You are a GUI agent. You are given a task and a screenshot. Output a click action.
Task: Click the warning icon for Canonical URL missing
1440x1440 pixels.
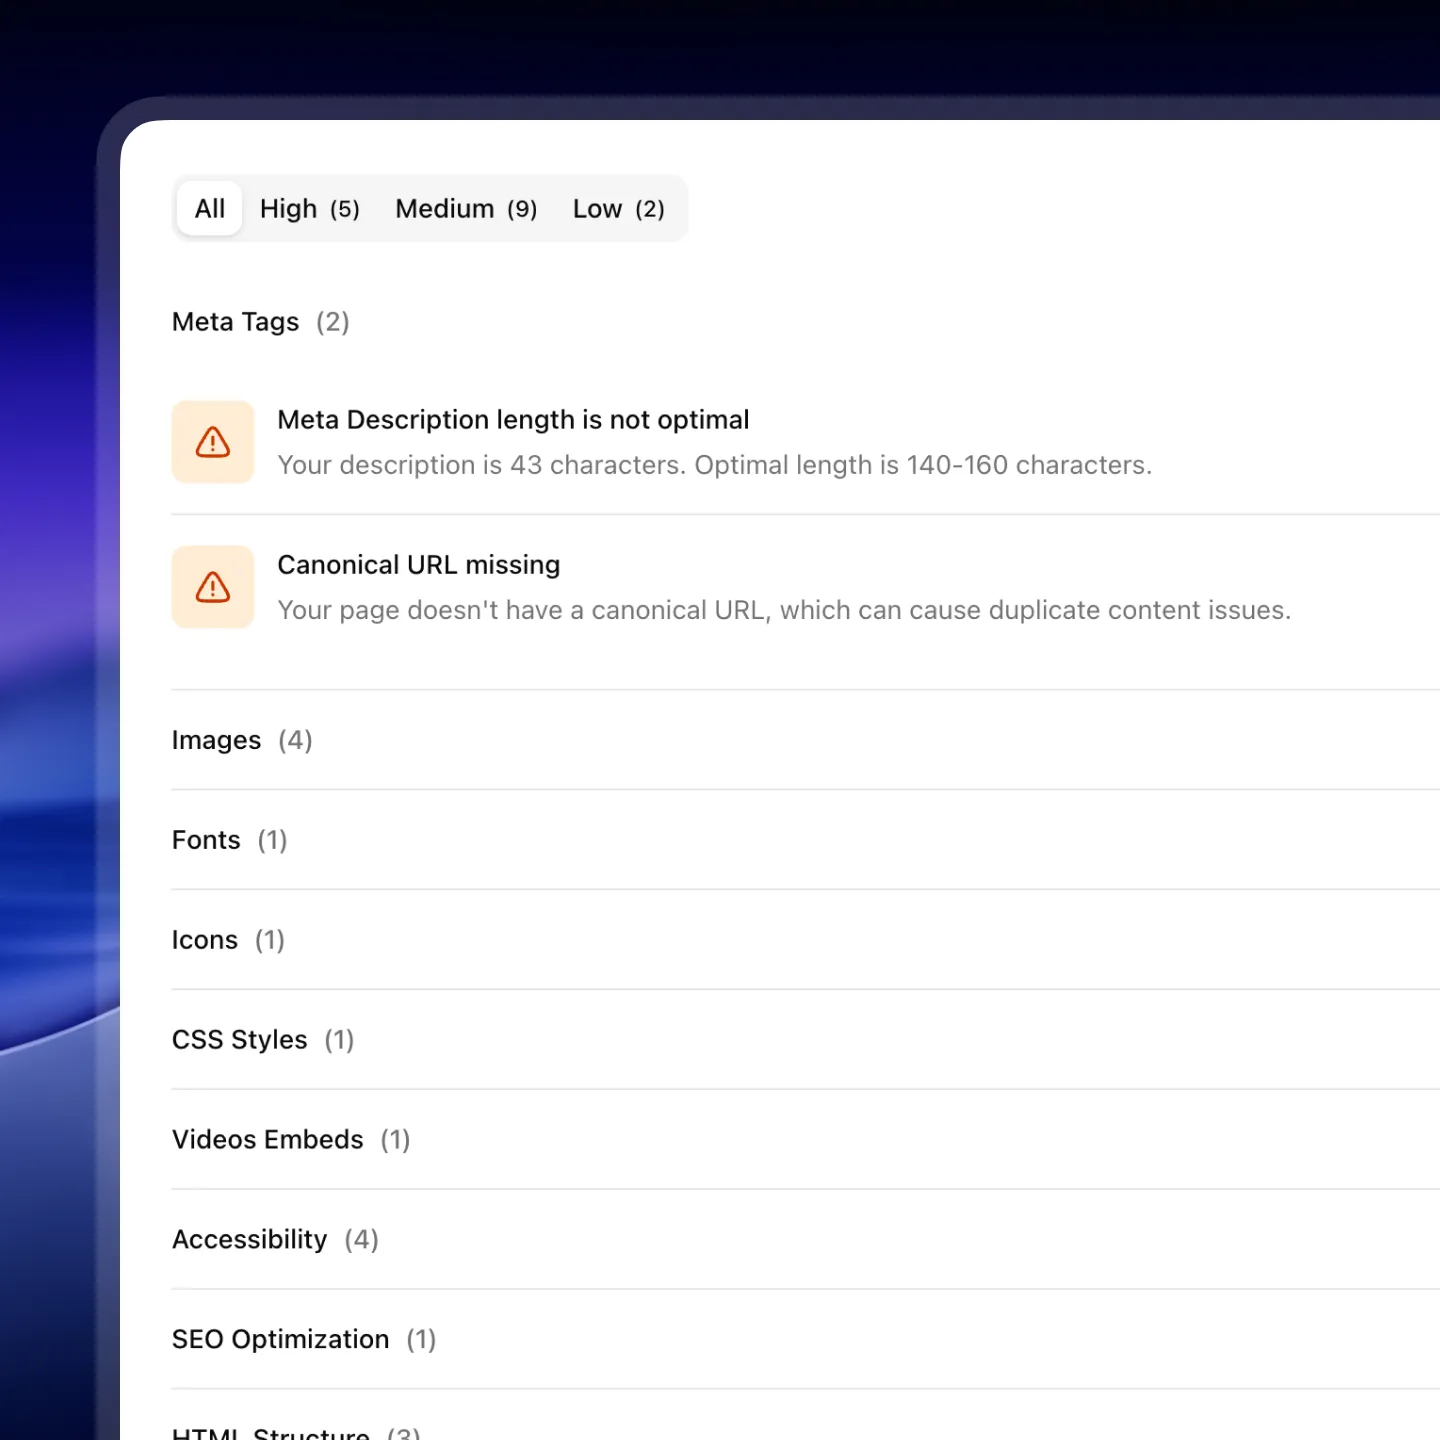tap(213, 587)
